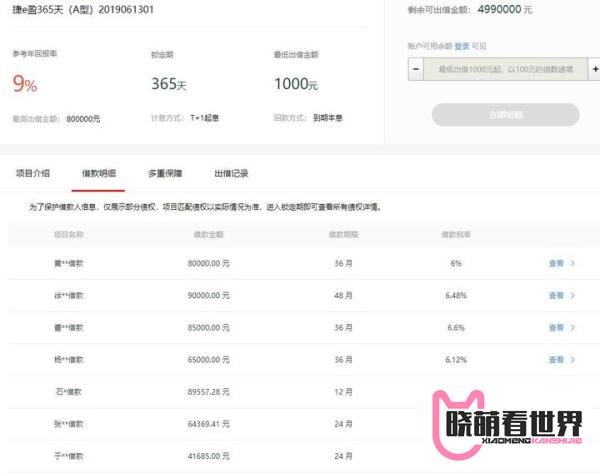
Task: Click the 12 月 loan term cell
Action: click(343, 392)
